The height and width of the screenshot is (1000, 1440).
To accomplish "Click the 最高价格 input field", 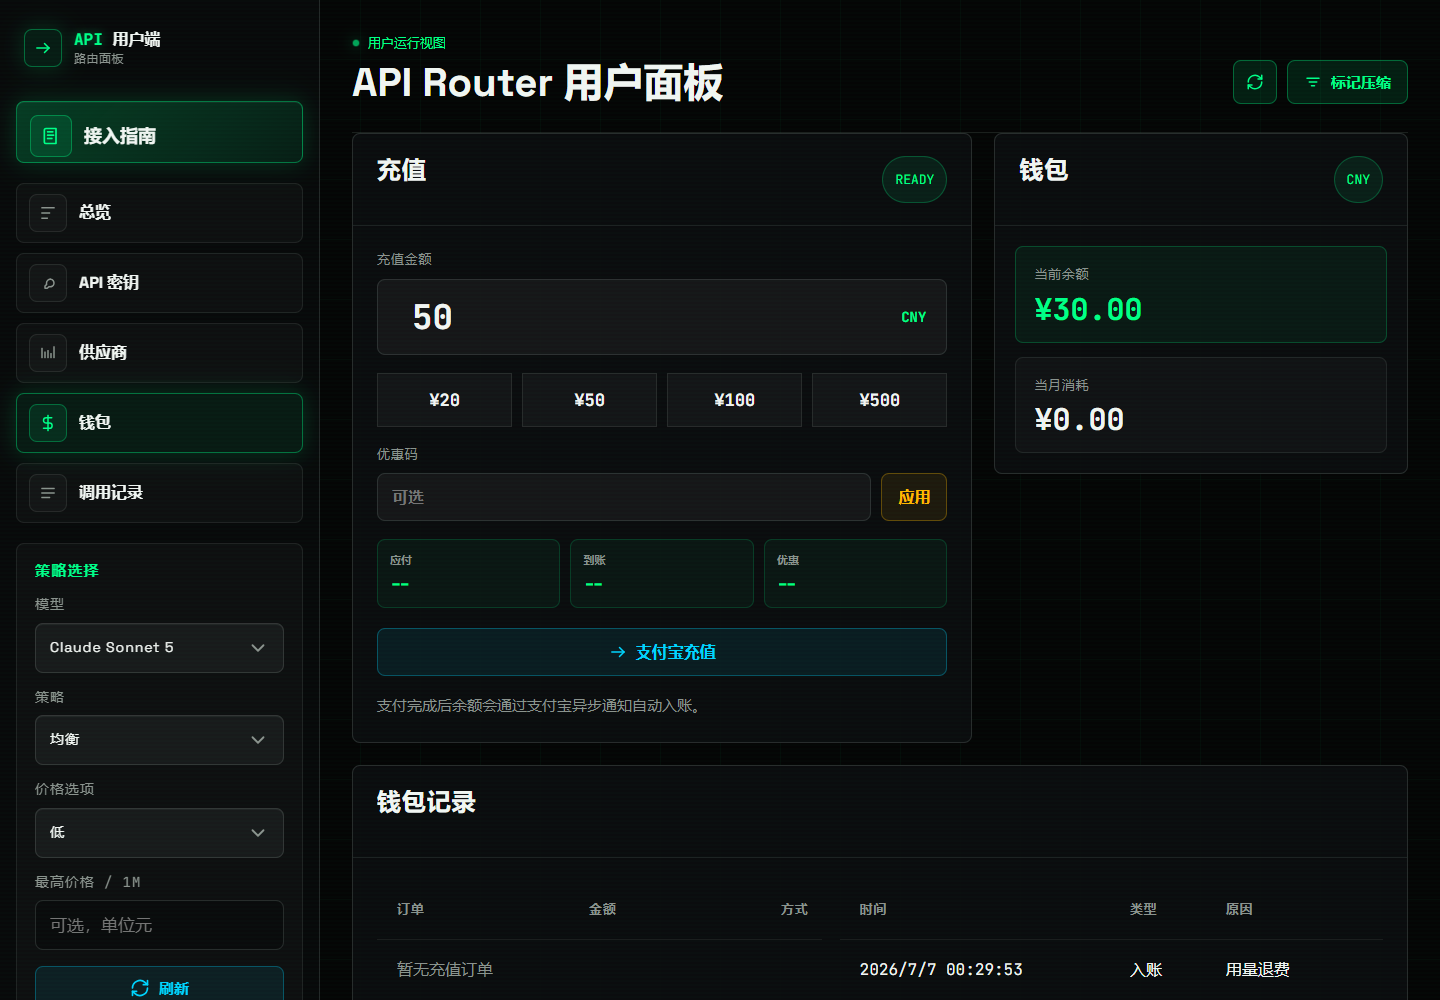I will (159, 925).
